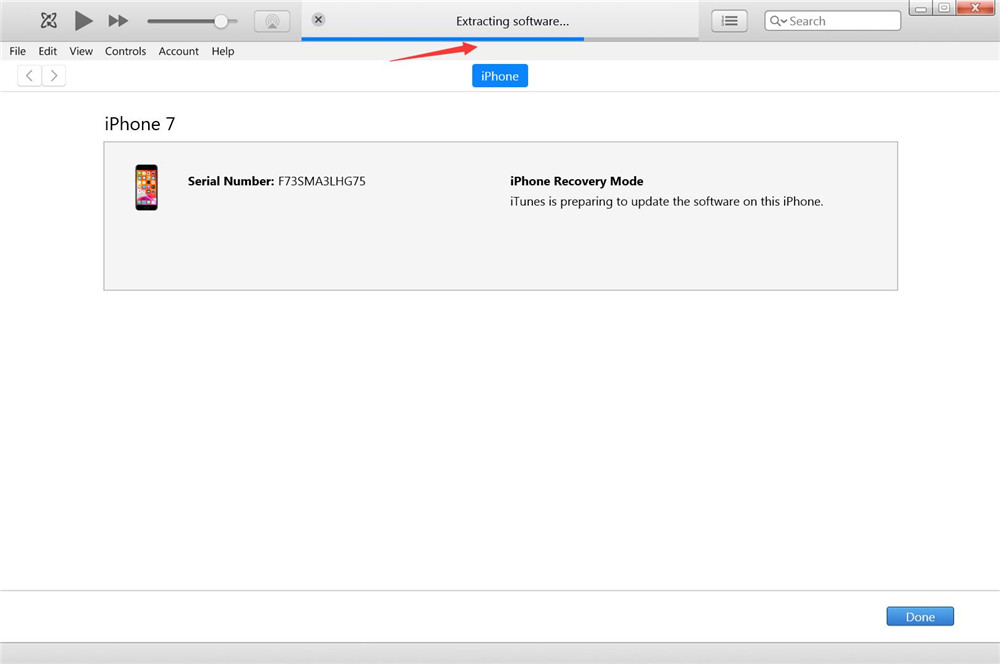This screenshot has width=1000, height=664.
Task: Click the Search input field
Action: (x=832, y=21)
